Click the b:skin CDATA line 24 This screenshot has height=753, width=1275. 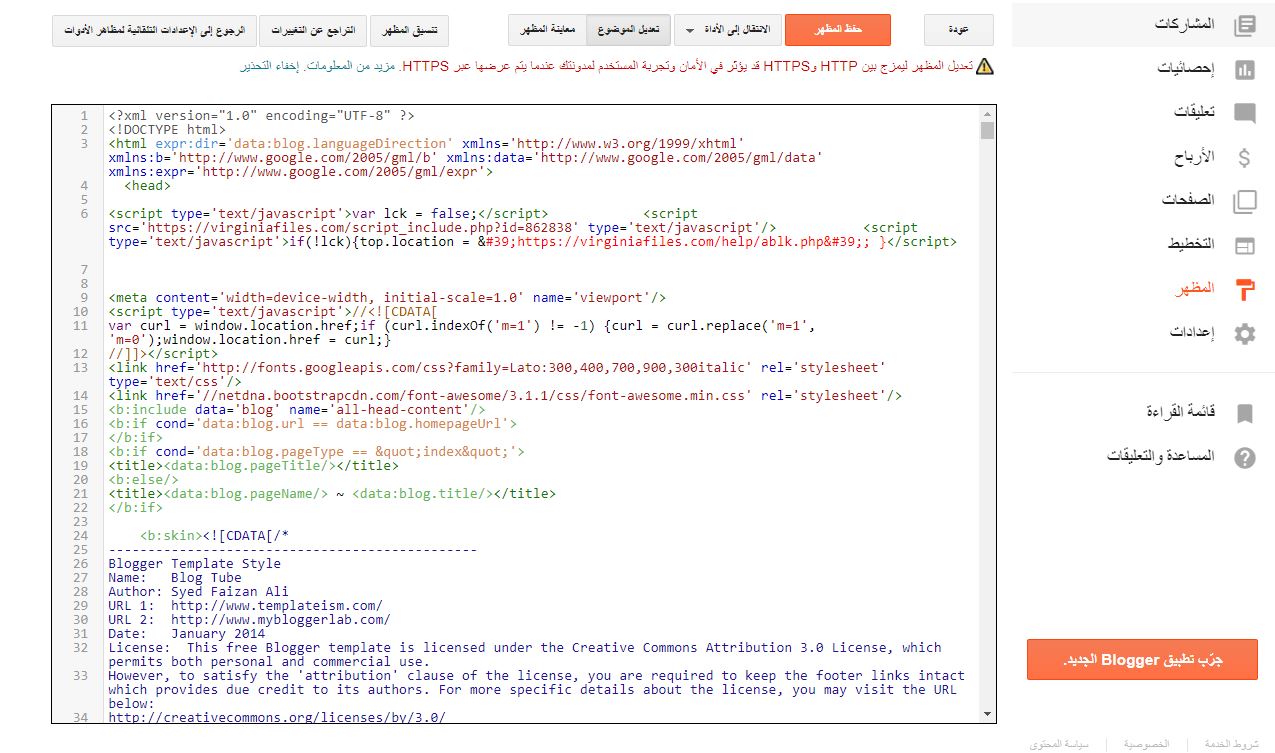214,535
